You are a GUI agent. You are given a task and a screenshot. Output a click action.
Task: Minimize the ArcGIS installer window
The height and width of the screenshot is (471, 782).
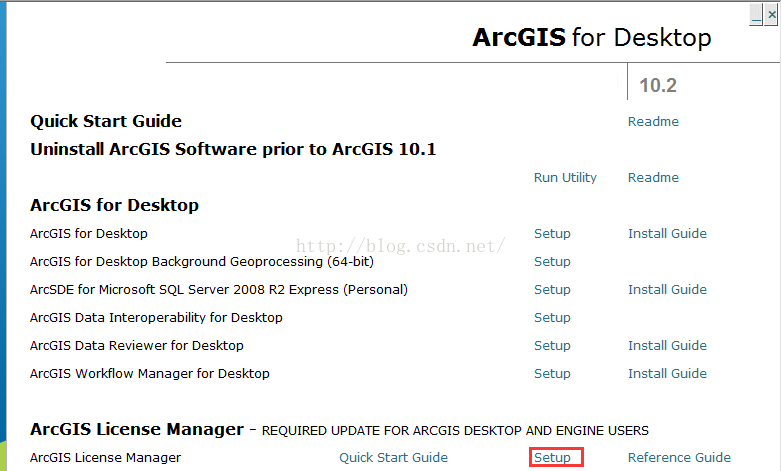(x=756, y=14)
